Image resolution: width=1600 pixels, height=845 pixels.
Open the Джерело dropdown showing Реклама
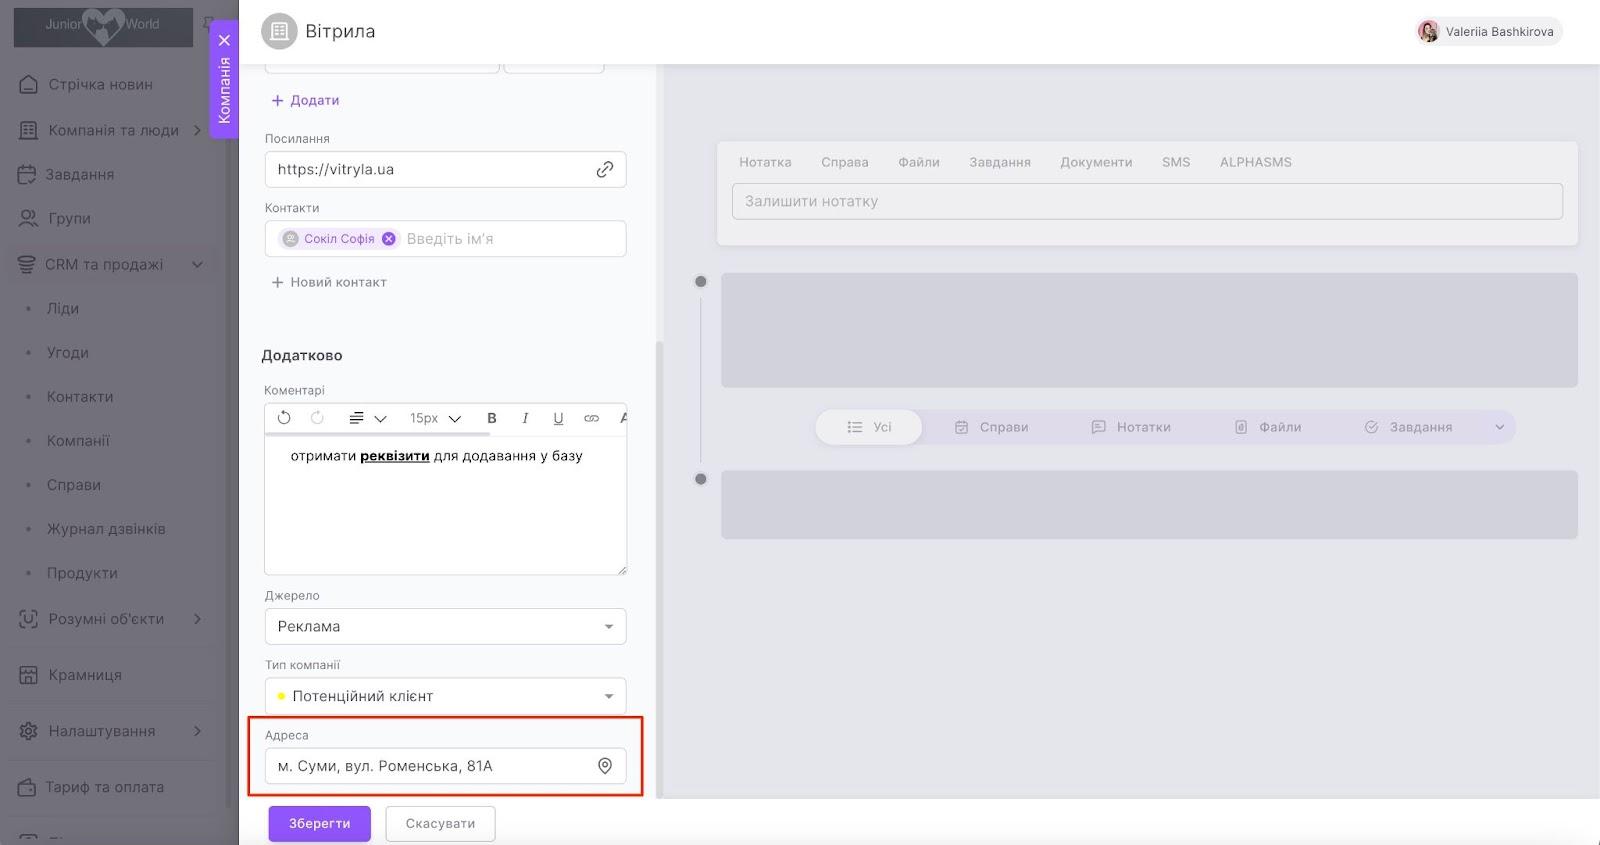445,626
